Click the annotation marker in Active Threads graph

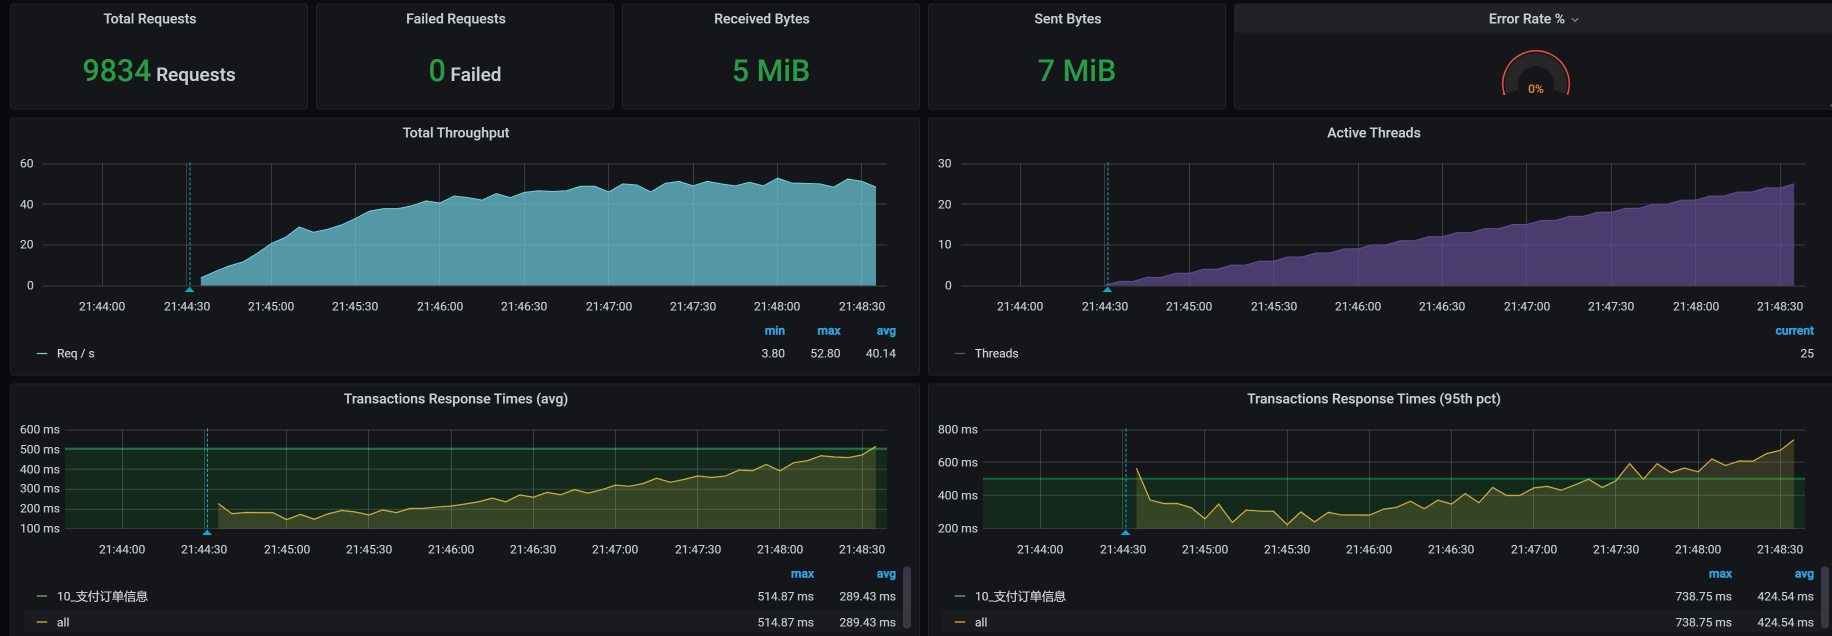pyautogui.click(x=1107, y=289)
